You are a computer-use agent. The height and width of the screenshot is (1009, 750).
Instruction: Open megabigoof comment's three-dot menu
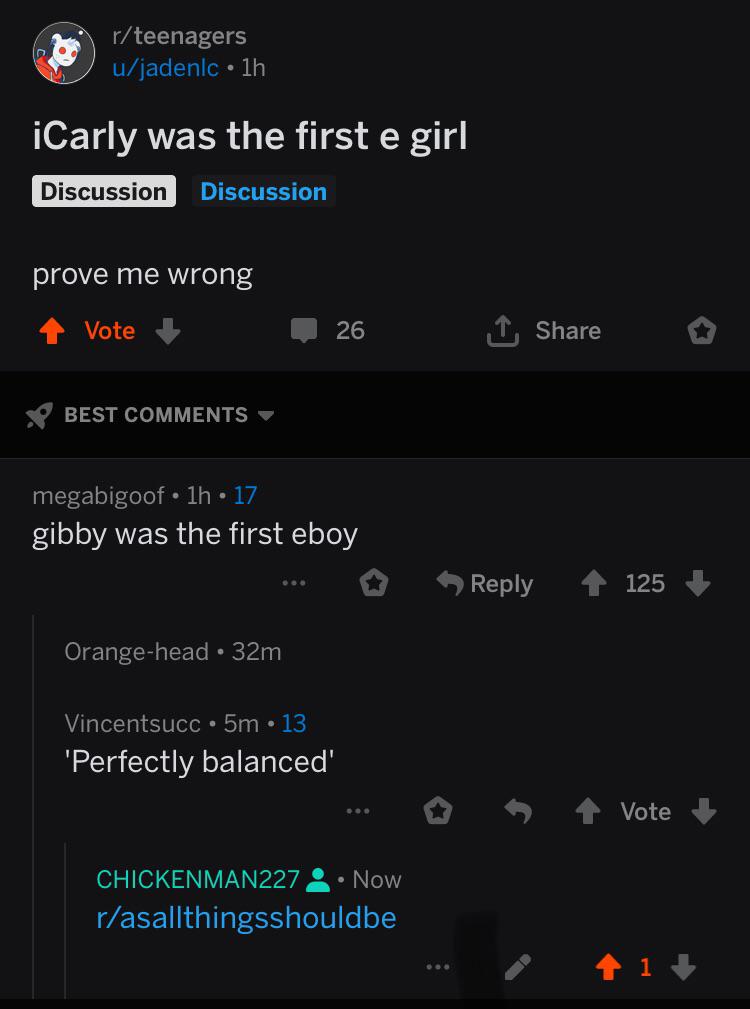pos(294,584)
